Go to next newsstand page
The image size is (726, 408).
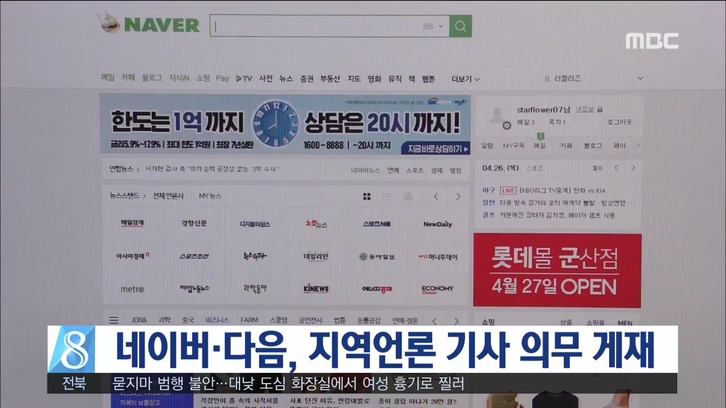coord(458,197)
